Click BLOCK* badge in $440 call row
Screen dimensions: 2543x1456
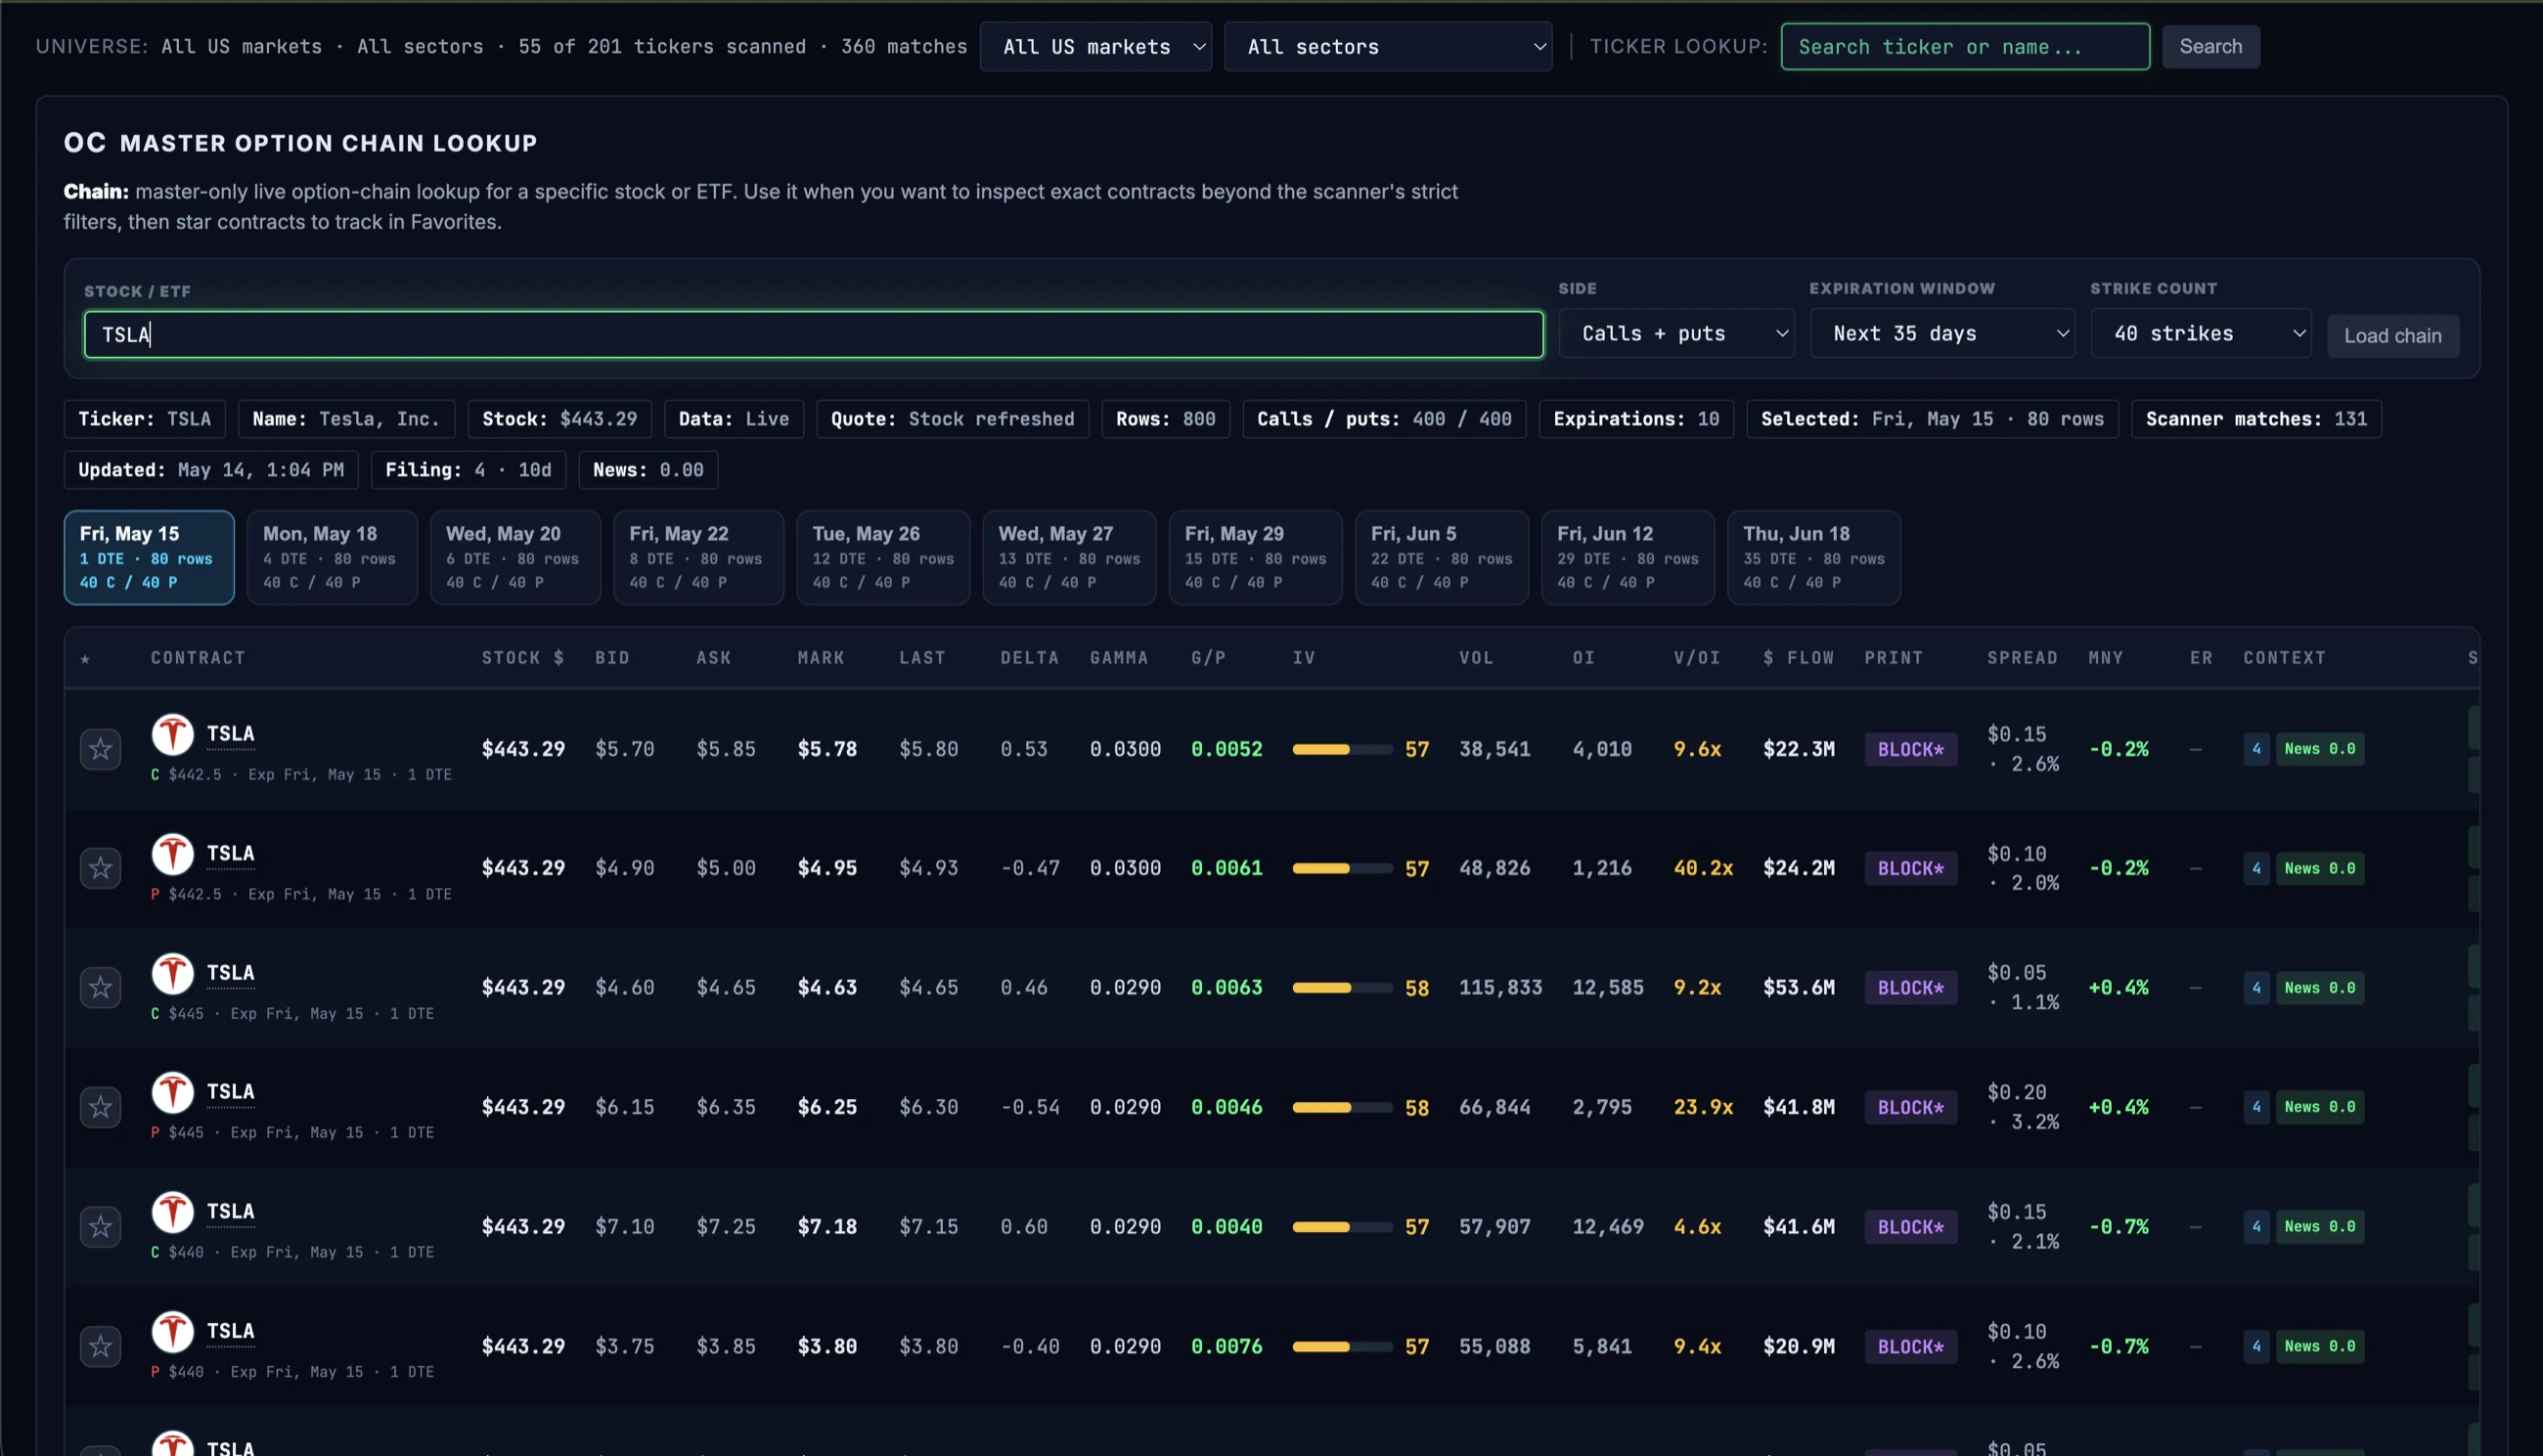[1910, 1227]
